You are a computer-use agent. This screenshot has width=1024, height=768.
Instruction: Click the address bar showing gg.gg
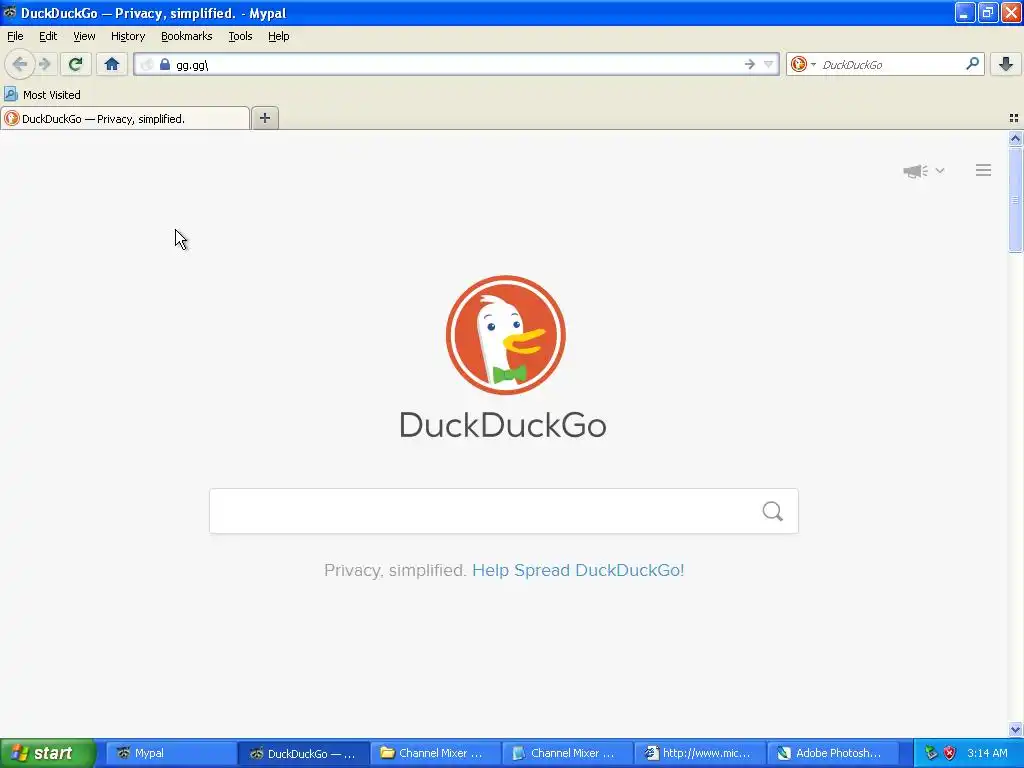(x=457, y=64)
